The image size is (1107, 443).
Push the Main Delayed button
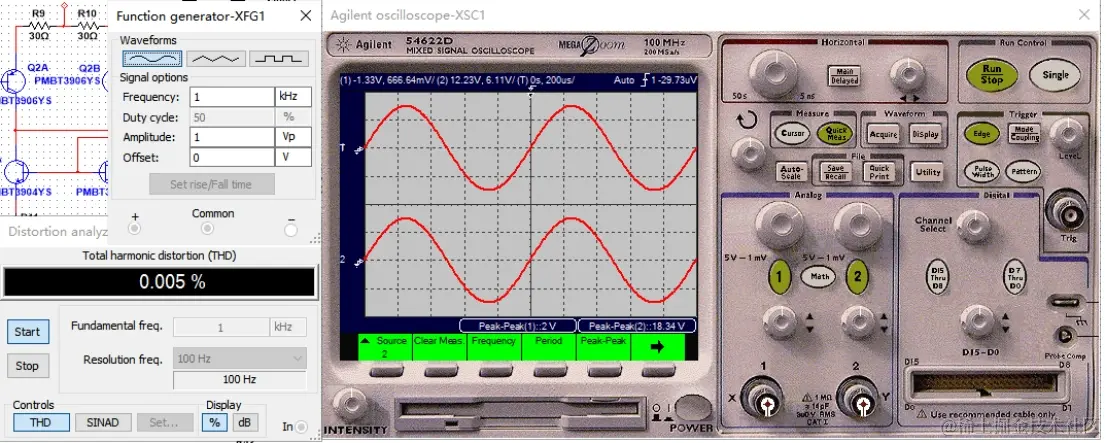tap(844, 76)
